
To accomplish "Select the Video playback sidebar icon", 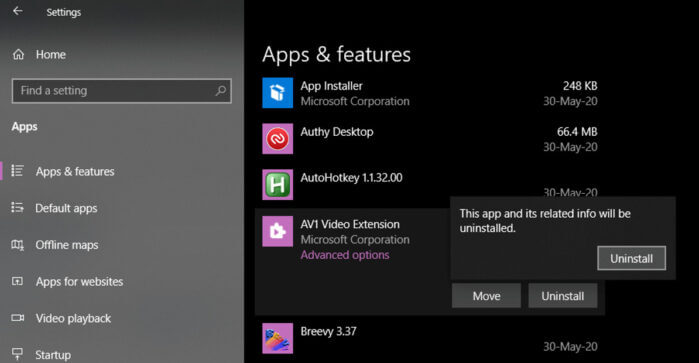I will [x=17, y=318].
